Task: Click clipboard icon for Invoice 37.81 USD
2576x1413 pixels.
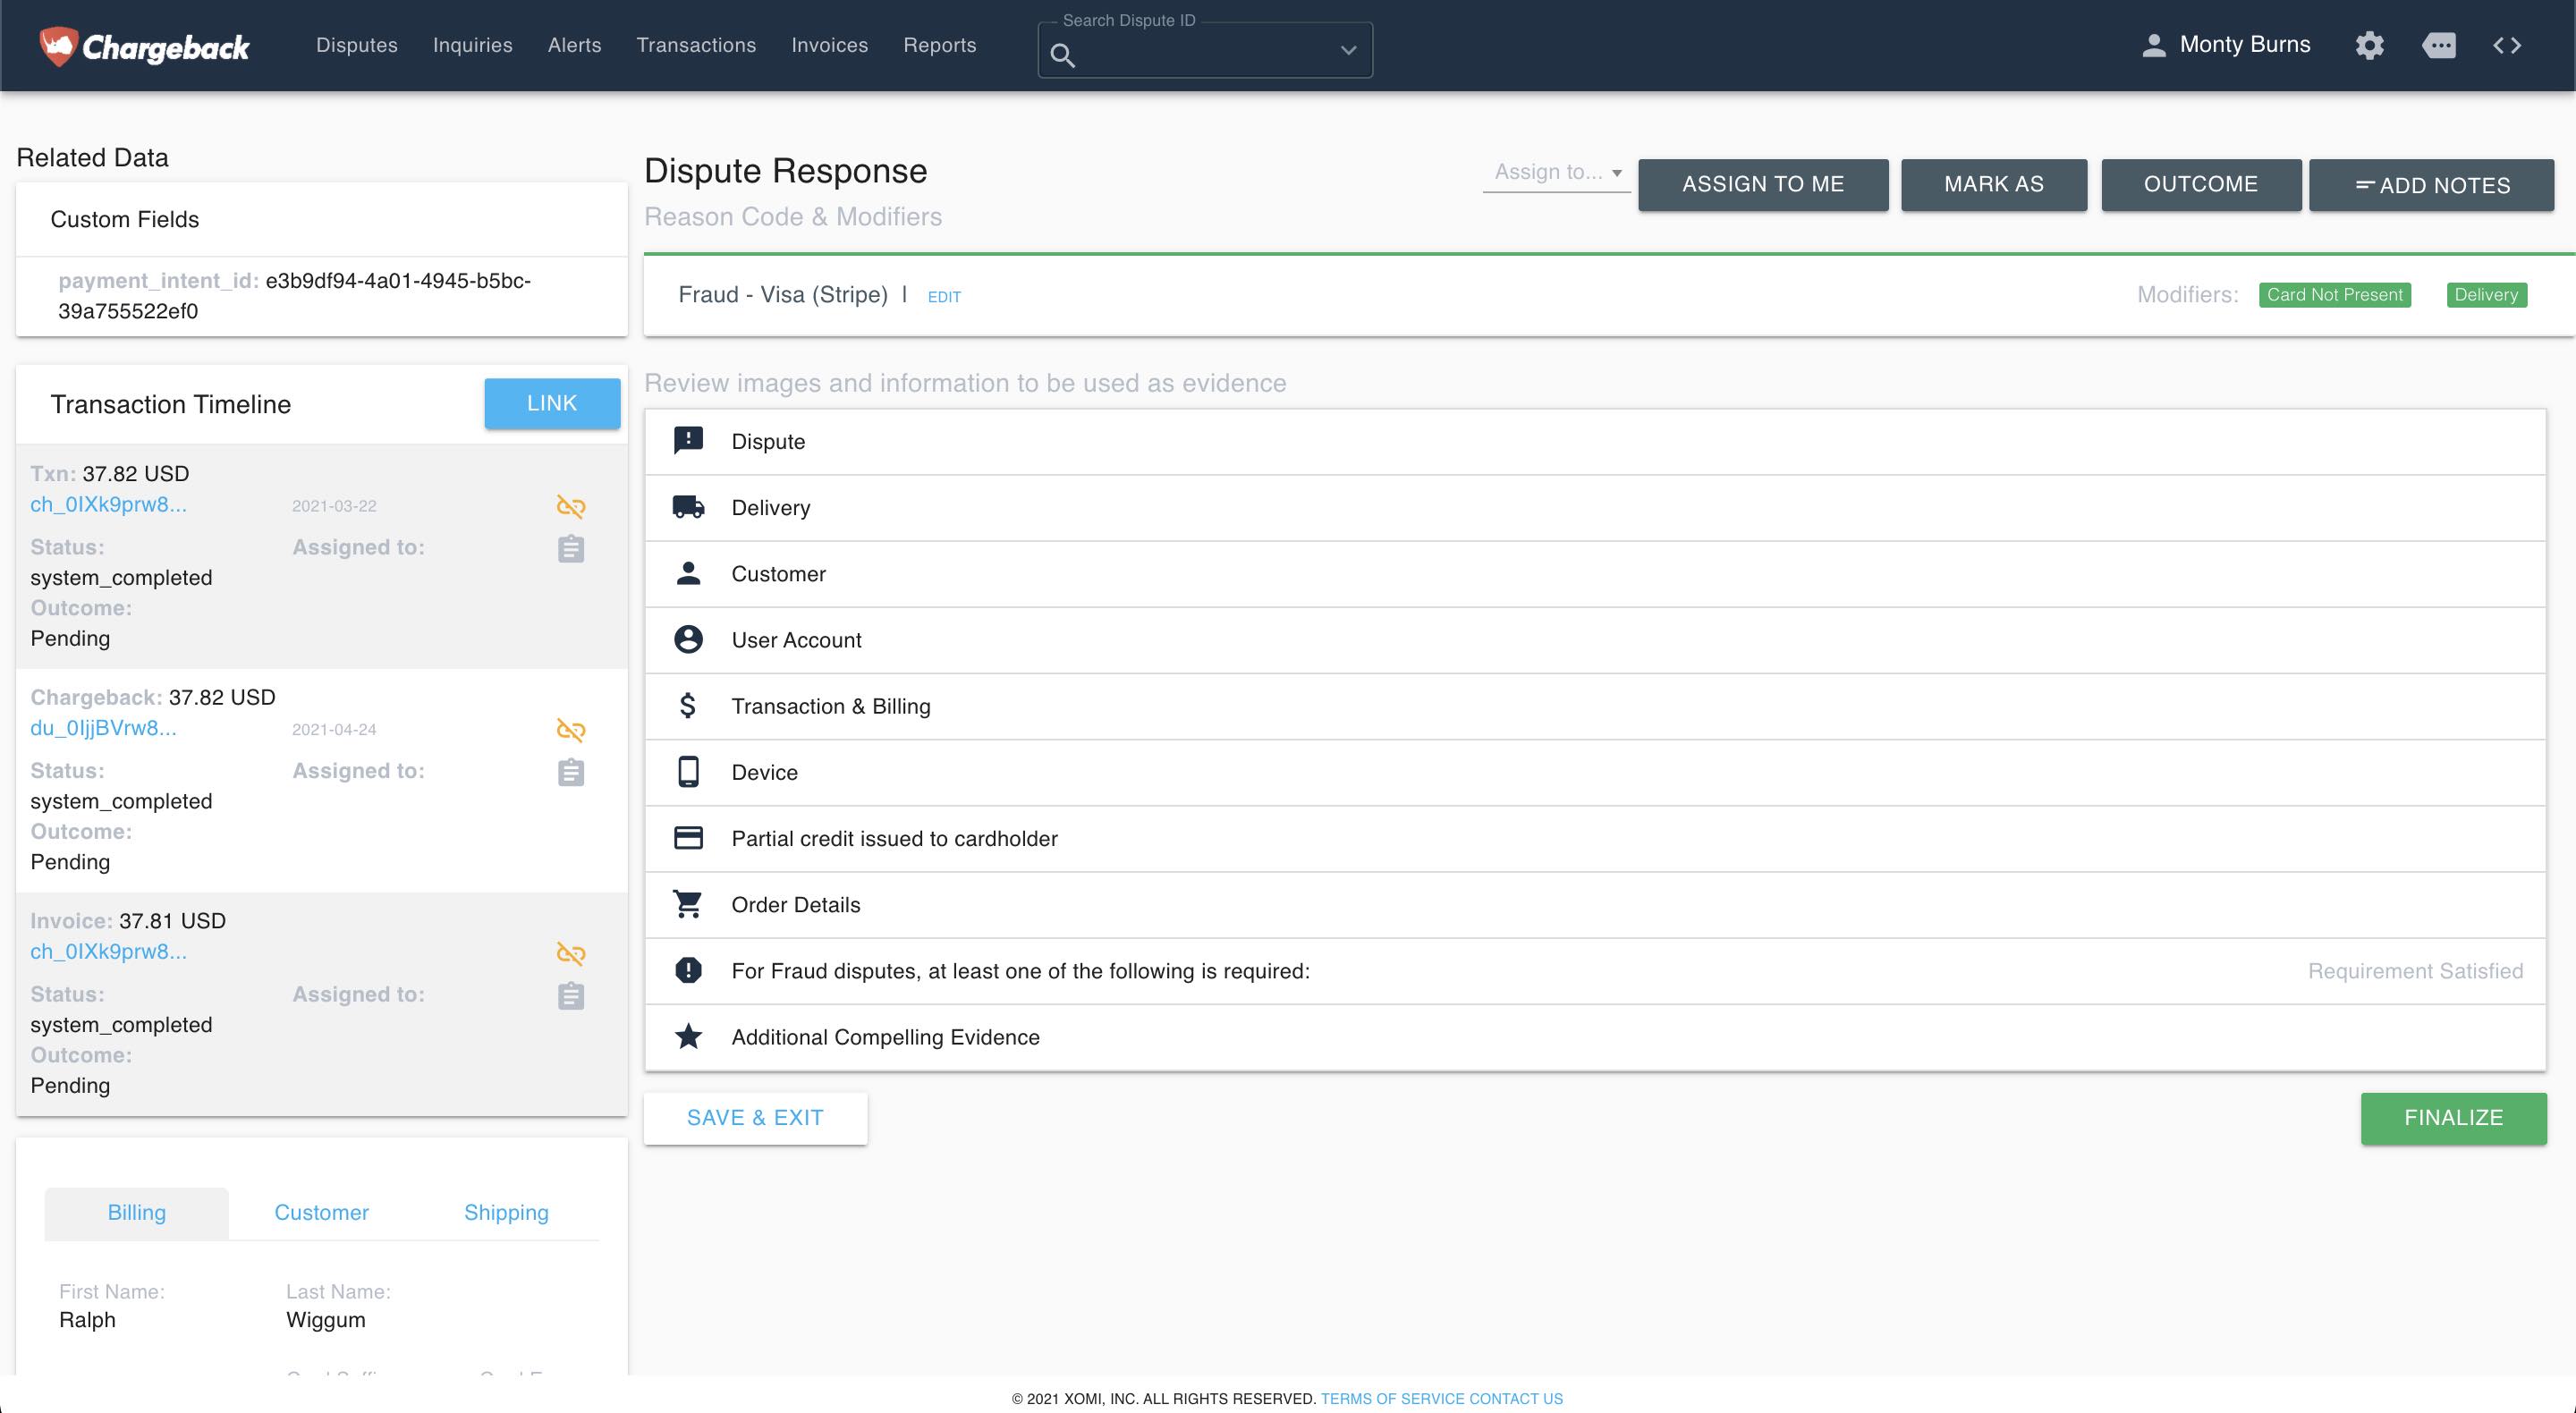Action: tap(571, 996)
